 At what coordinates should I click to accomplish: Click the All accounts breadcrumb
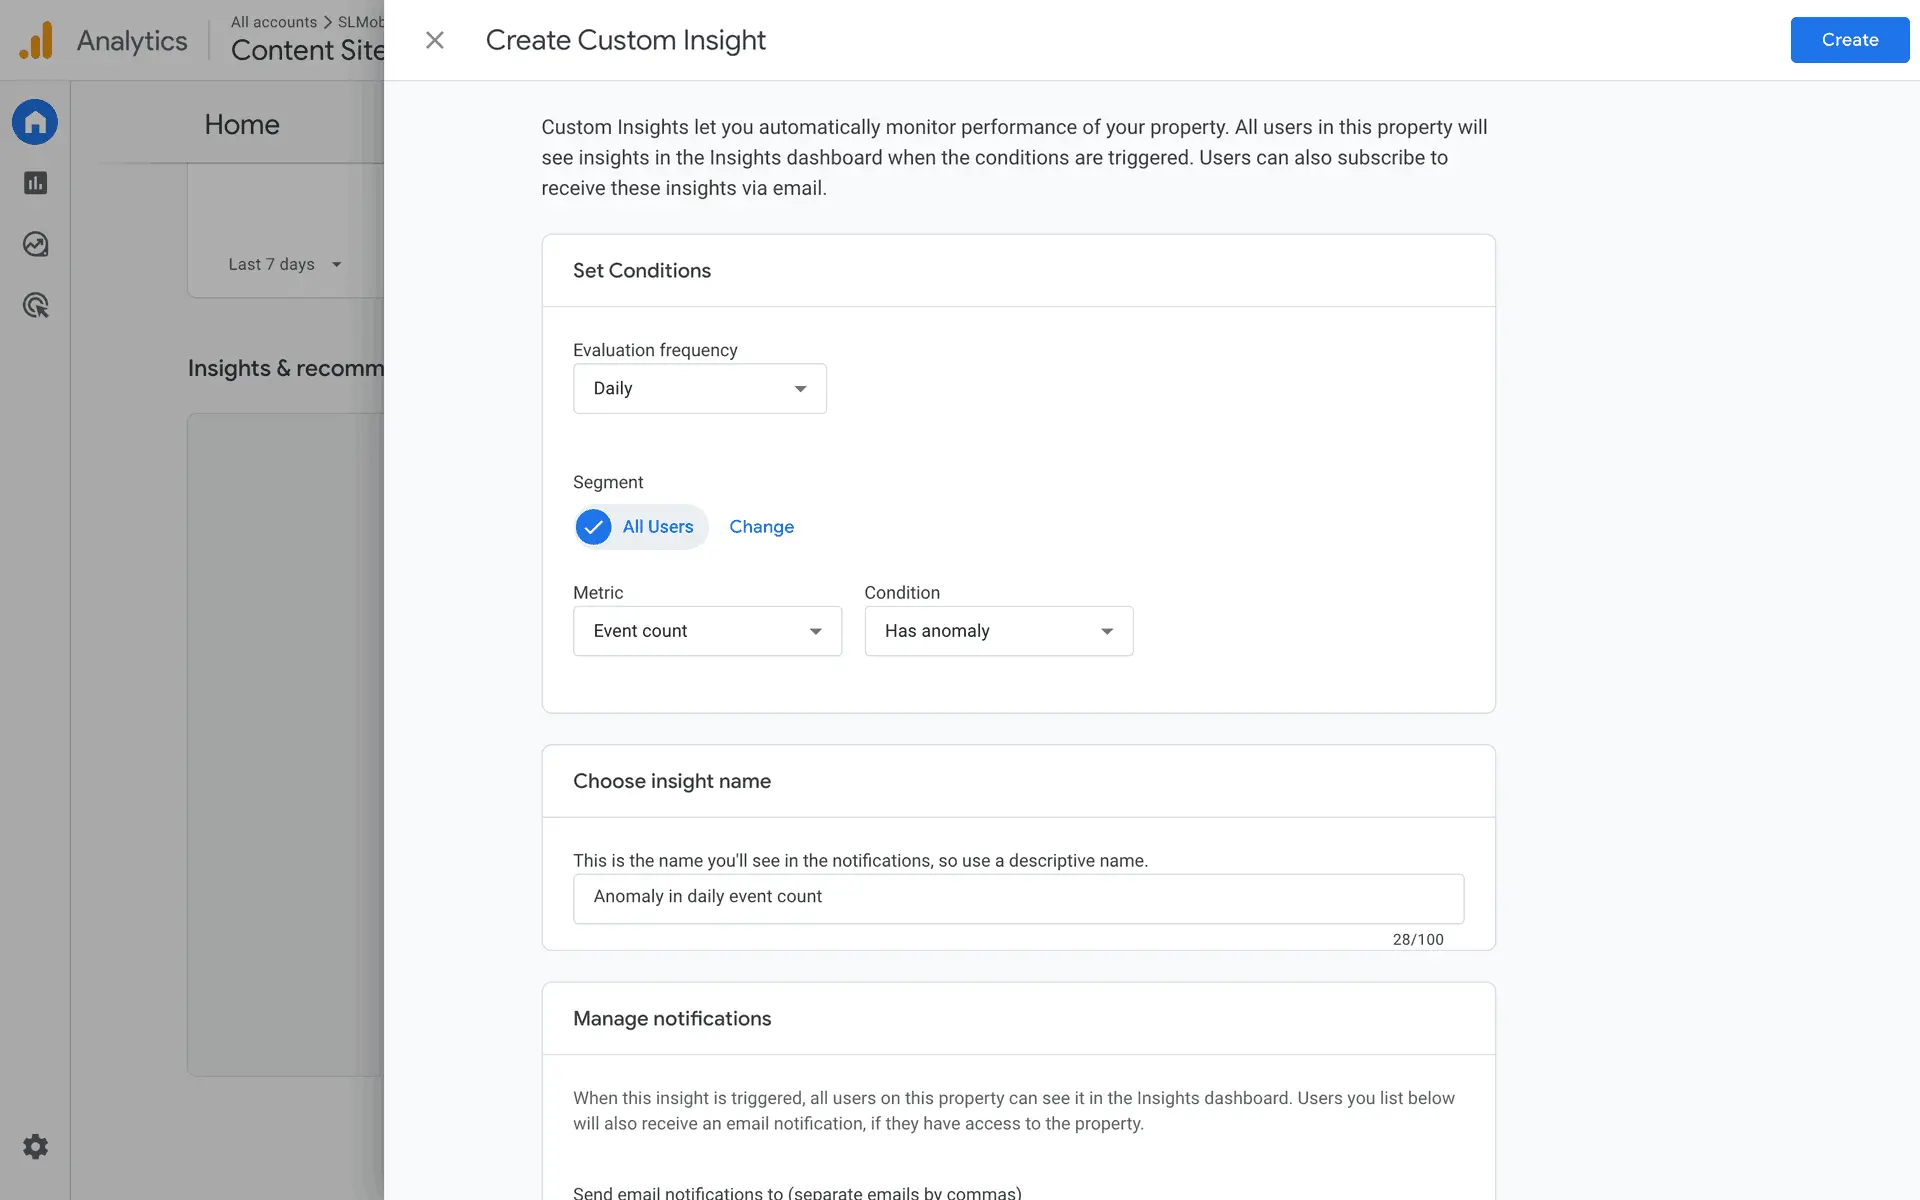click(x=273, y=22)
